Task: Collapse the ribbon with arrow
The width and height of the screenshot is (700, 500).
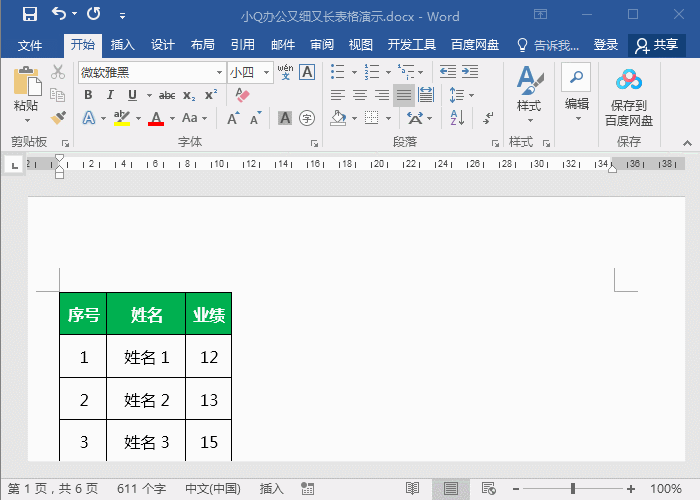Action: tap(688, 143)
